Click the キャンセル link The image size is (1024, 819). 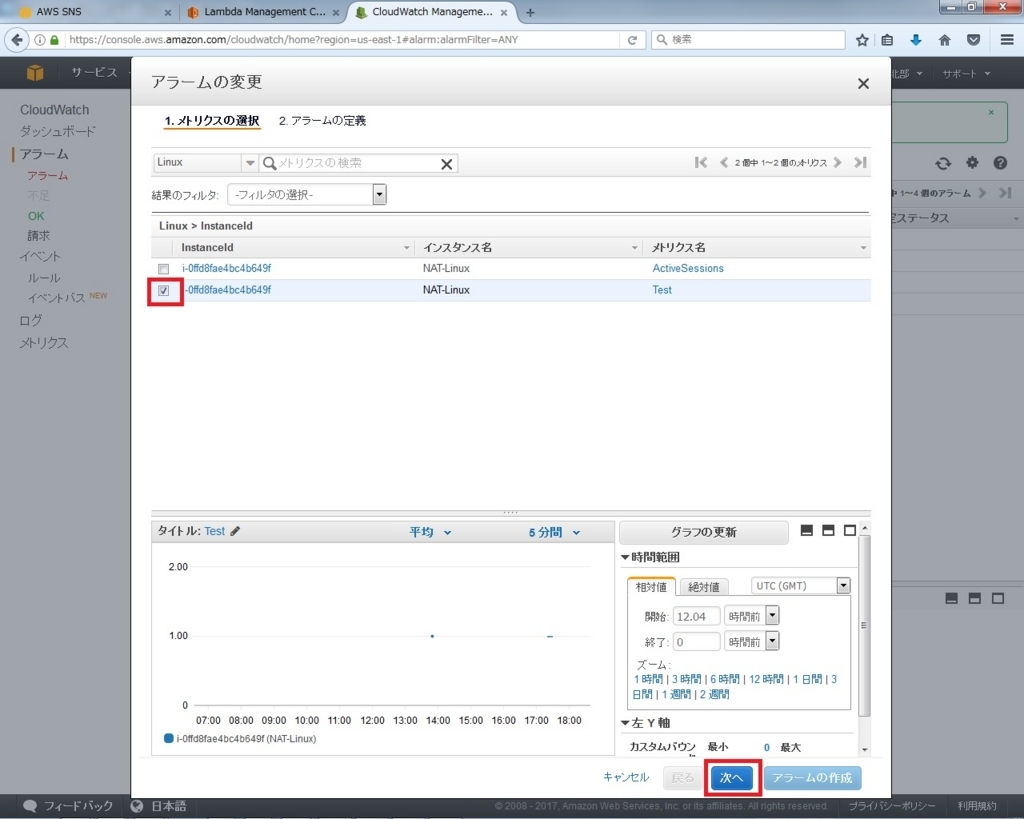pos(626,777)
